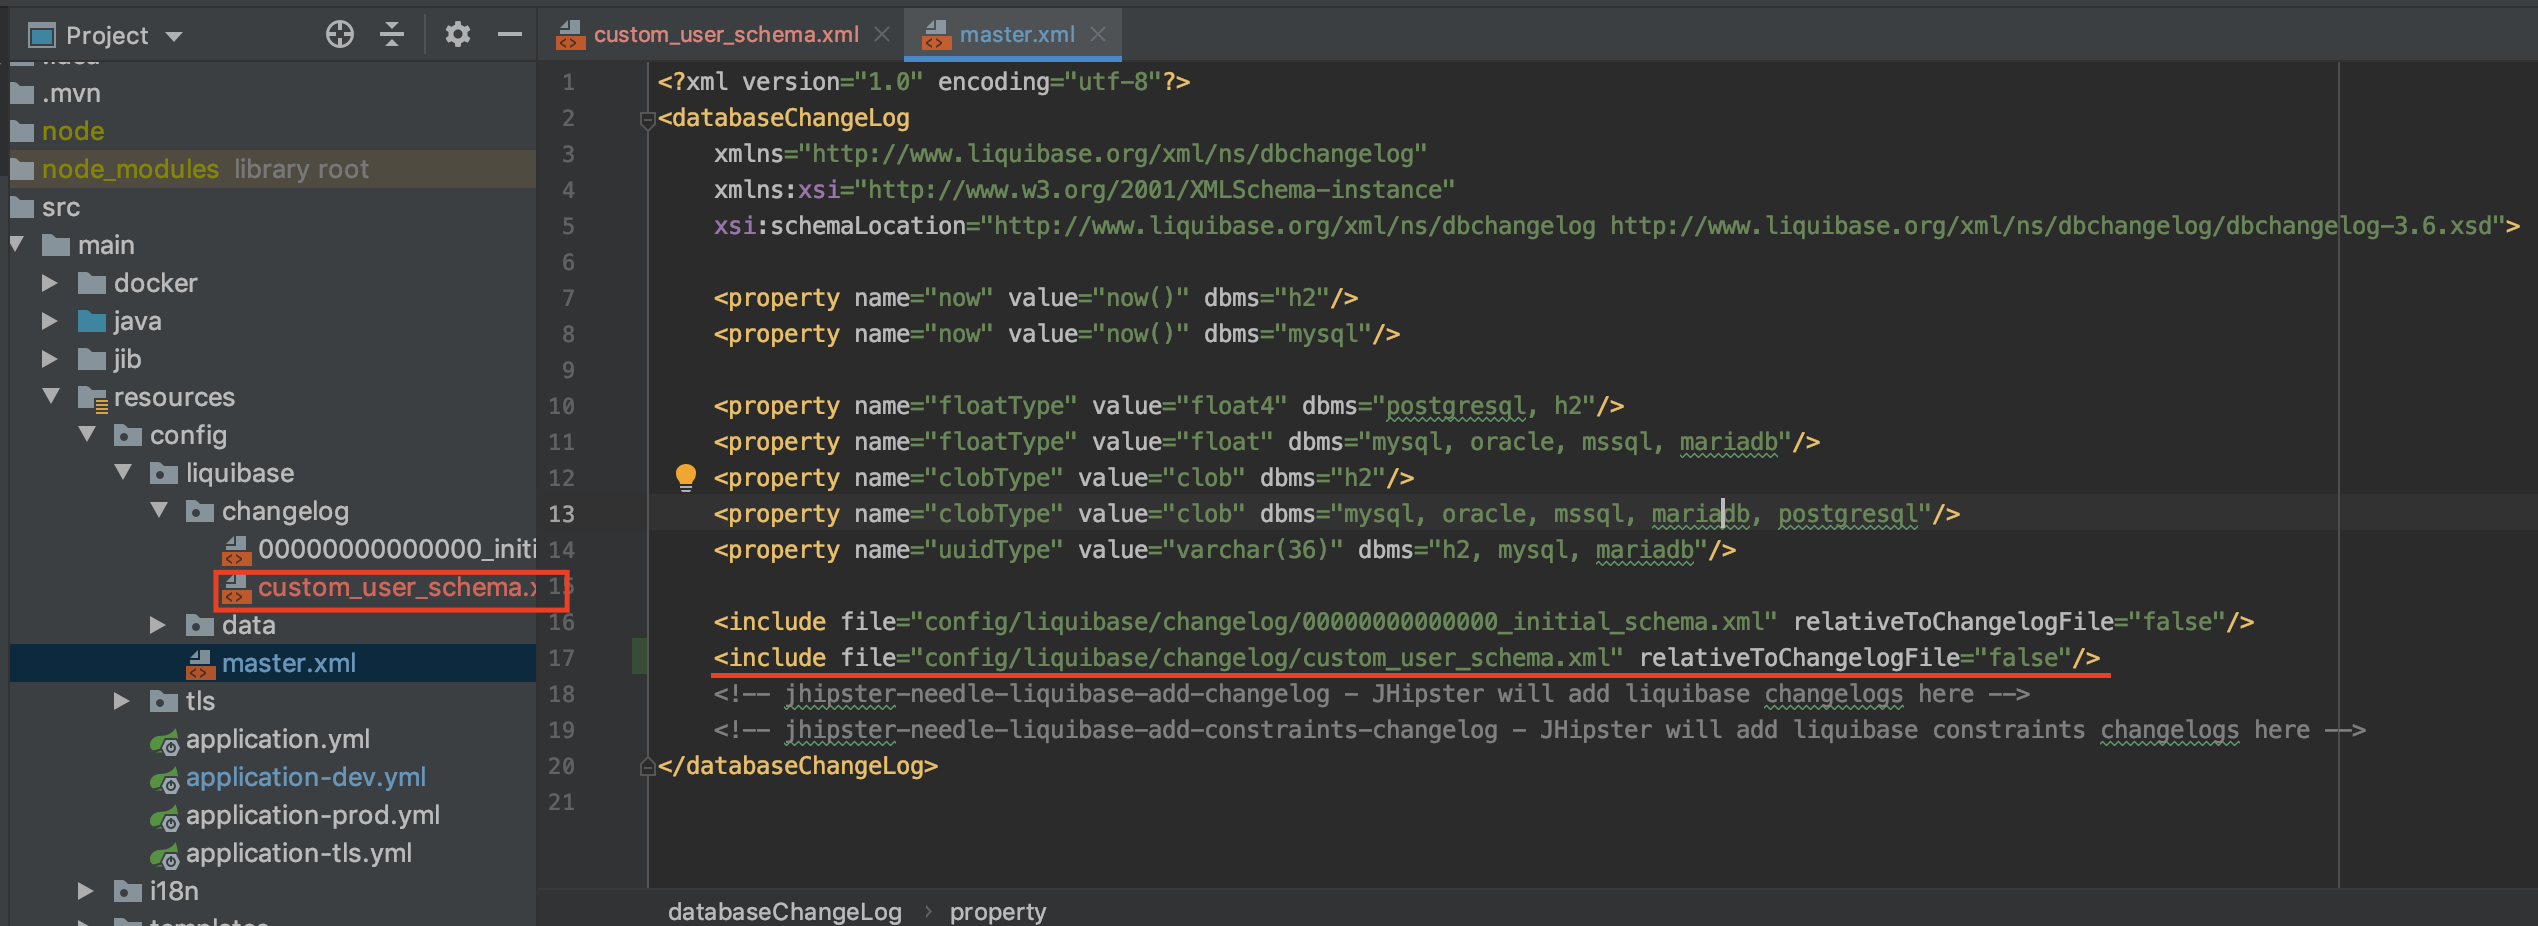
Task: Fold the databaseChangeLog opening tag
Action: [x=647, y=121]
